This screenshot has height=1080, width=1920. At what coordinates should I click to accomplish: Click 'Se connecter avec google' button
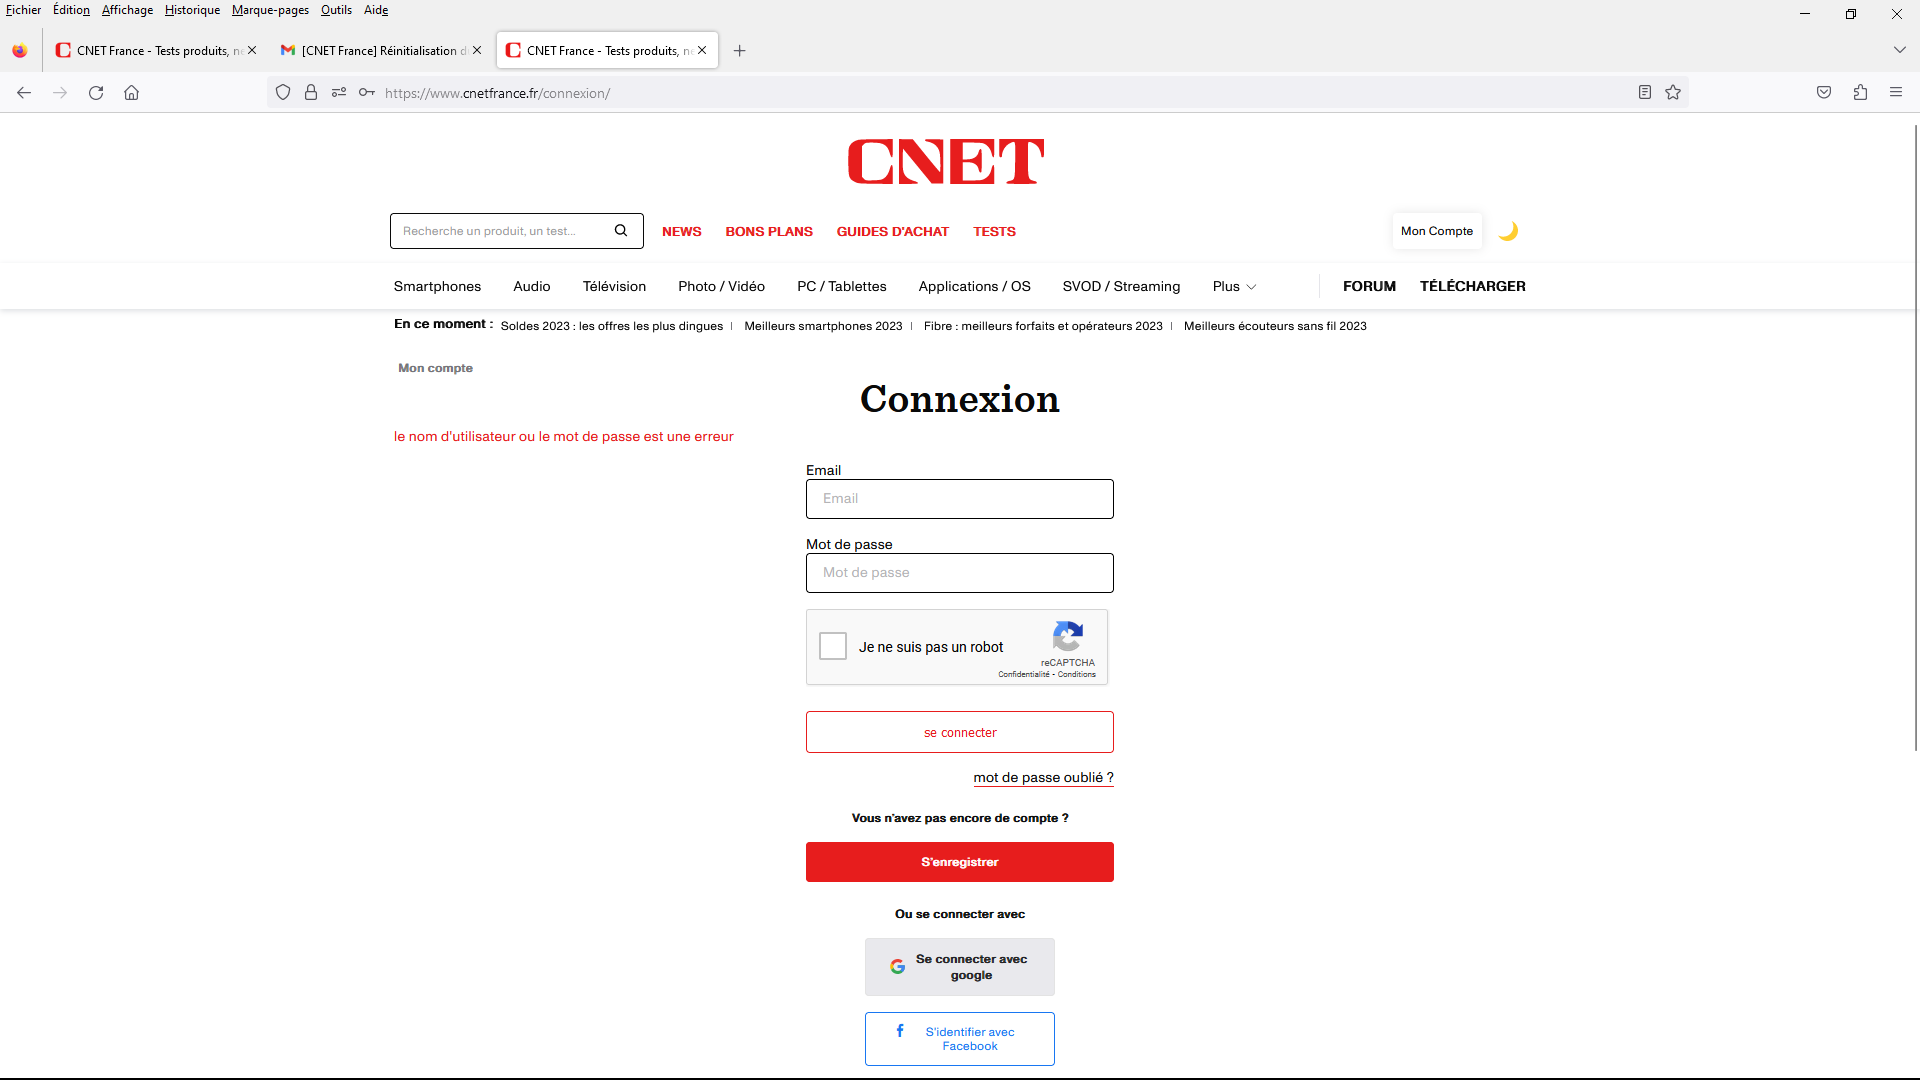click(x=959, y=967)
